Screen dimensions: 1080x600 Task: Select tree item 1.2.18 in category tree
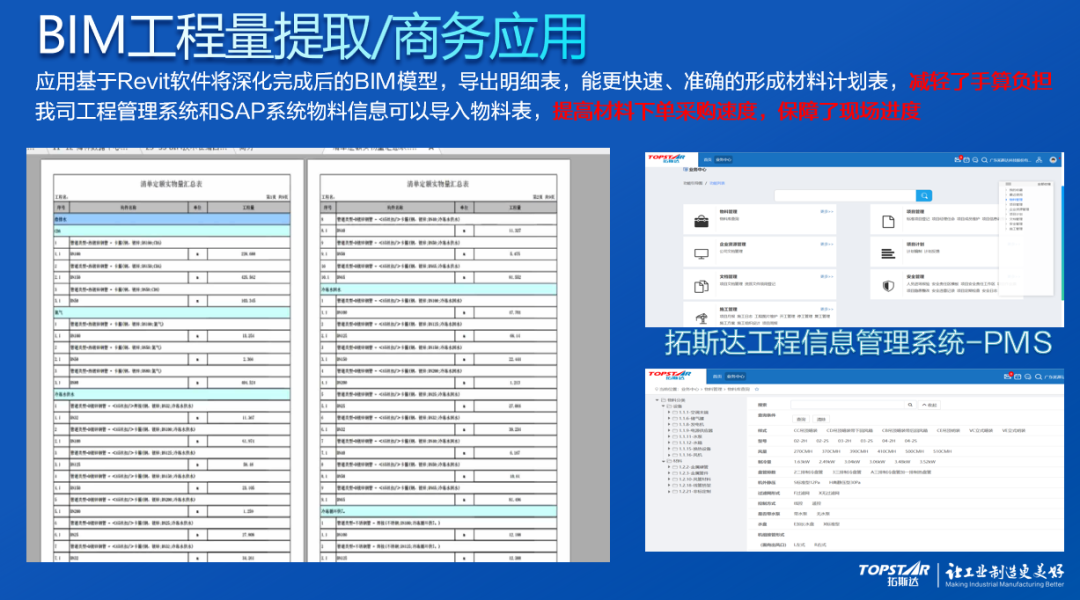click(x=692, y=485)
